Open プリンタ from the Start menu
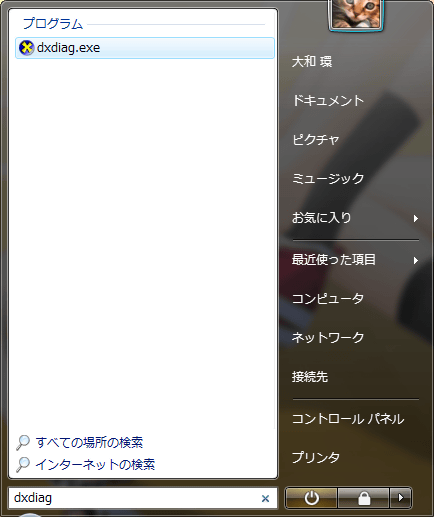Image resolution: width=434 pixels, height=517 pixels. tap(316, 458)
